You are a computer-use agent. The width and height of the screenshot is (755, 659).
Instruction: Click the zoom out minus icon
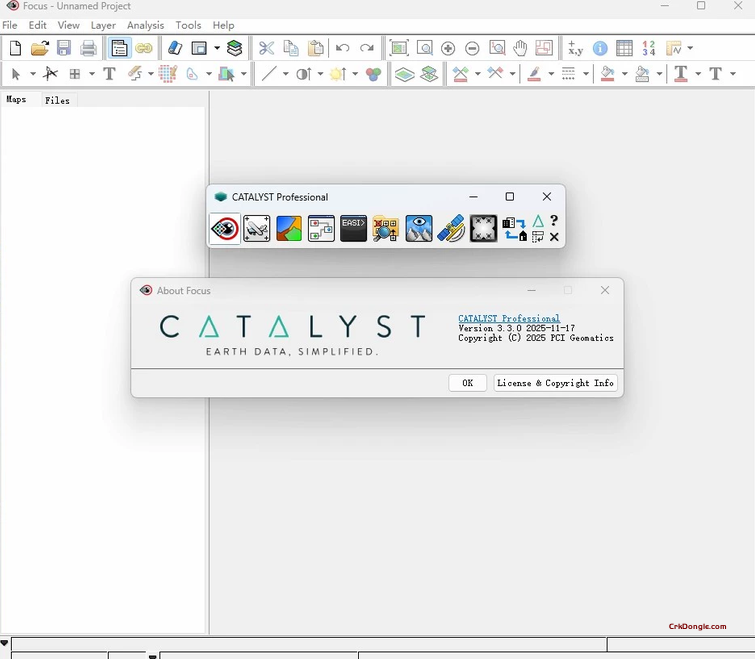[472, 48]
